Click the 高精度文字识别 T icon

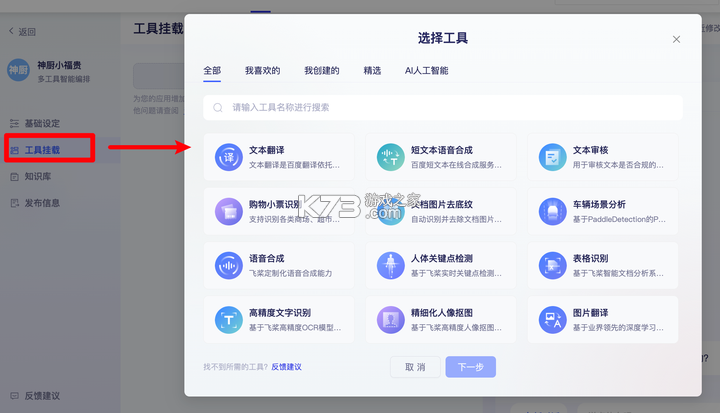pyautogui.click(x=229, y=320)
